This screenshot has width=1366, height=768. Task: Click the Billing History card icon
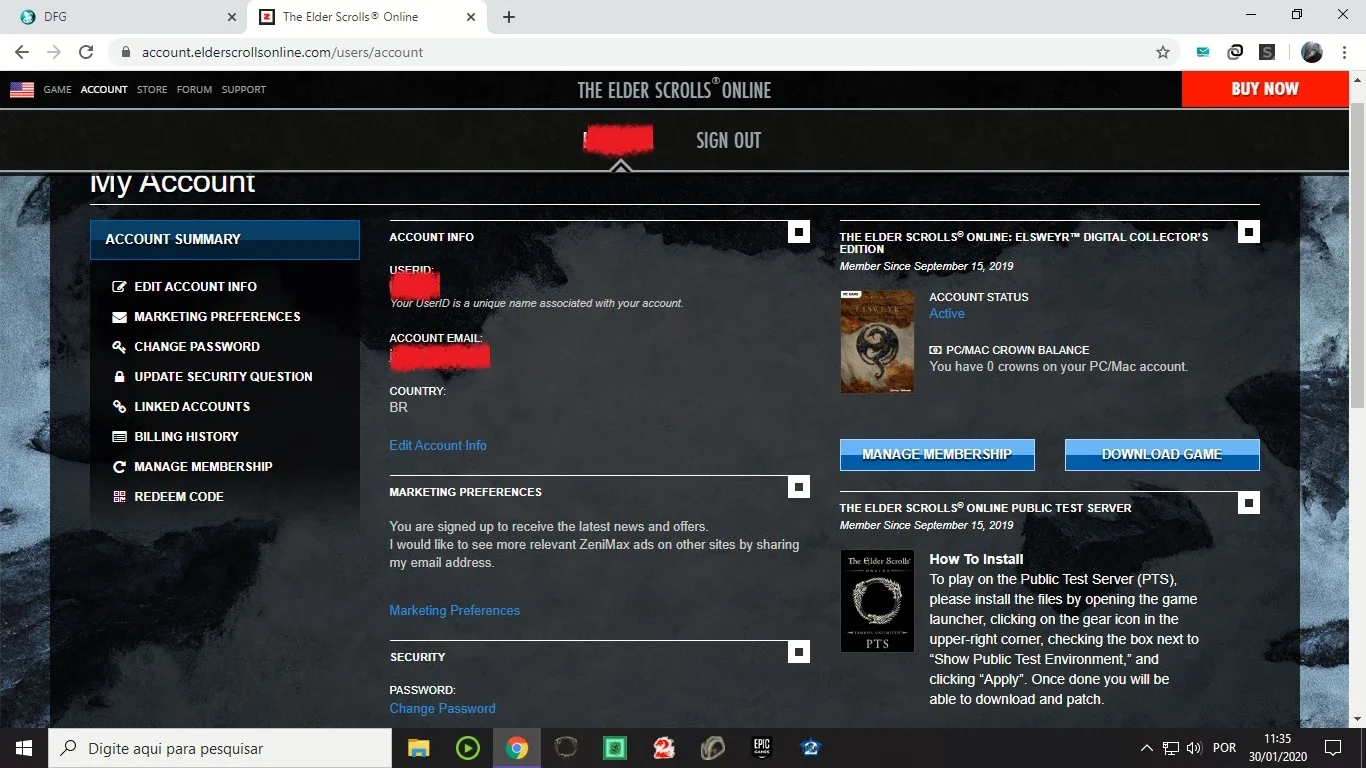tap(120, 437)
